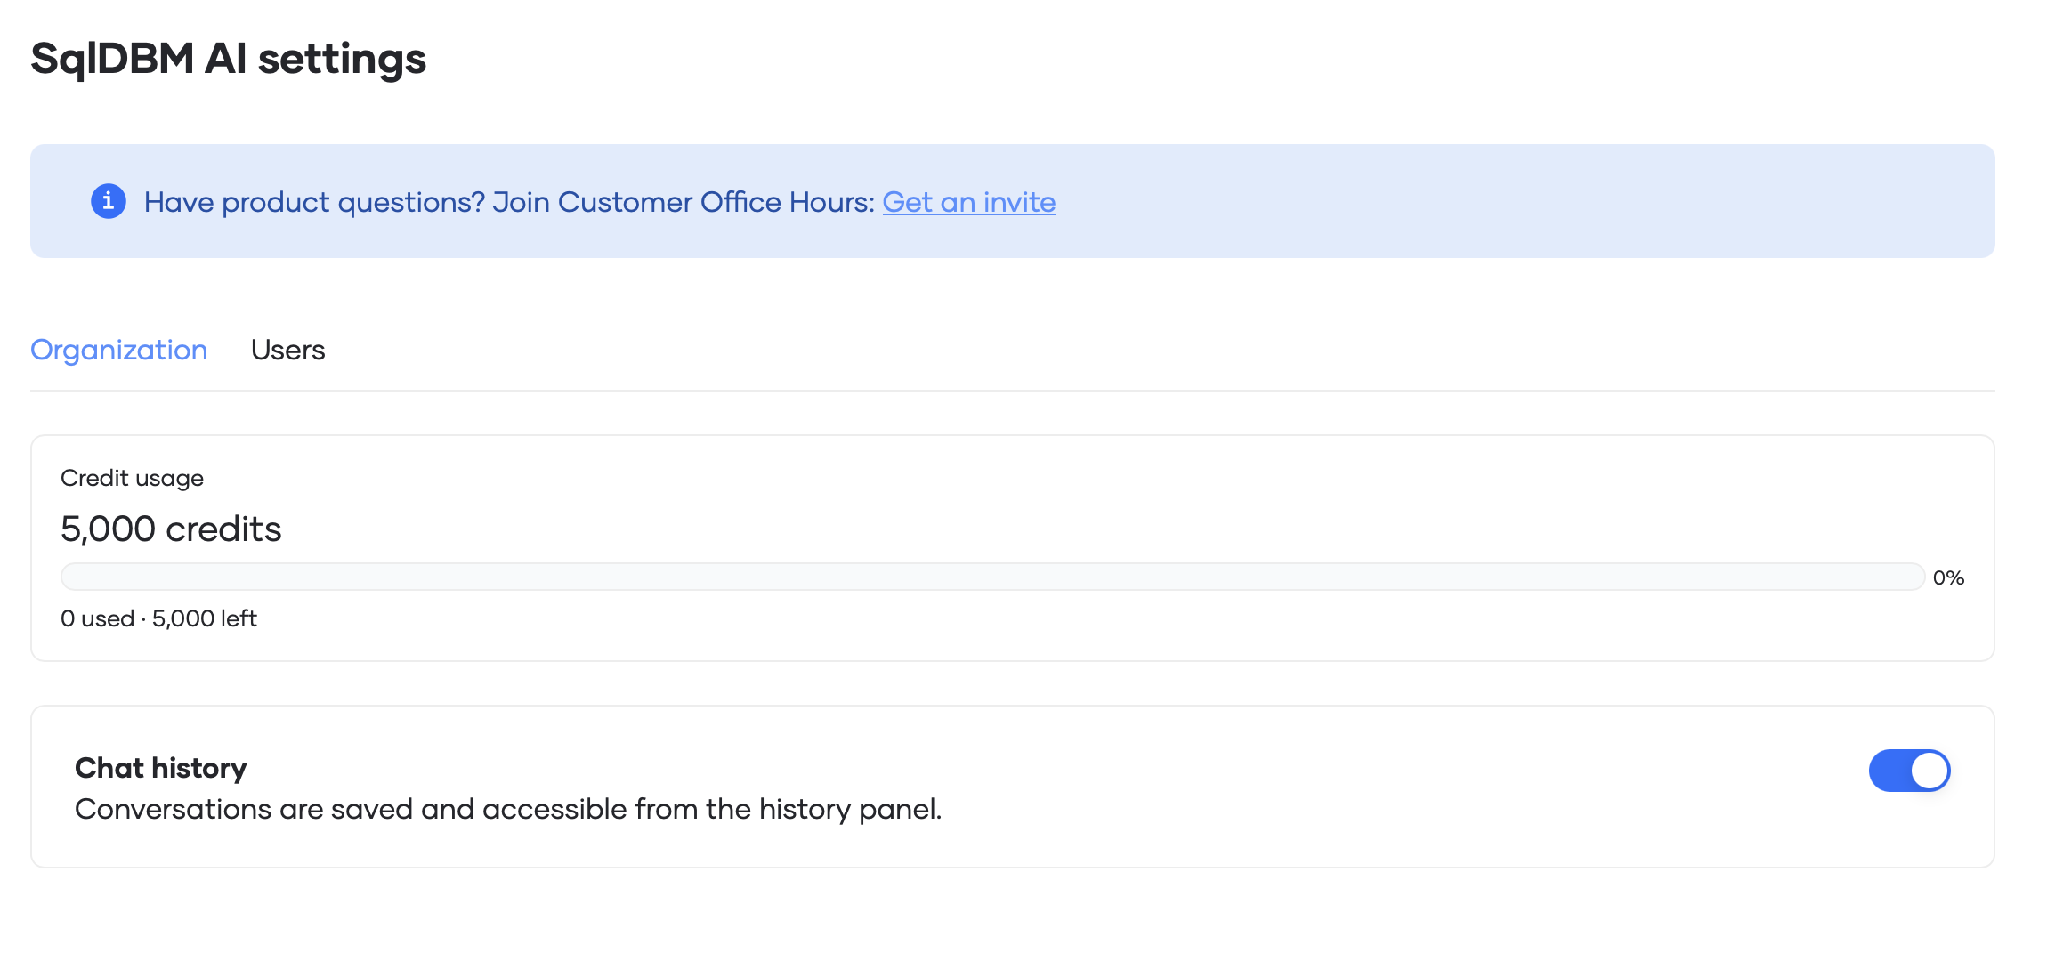Turn off the Chat history toggle

click(1909, 770)
